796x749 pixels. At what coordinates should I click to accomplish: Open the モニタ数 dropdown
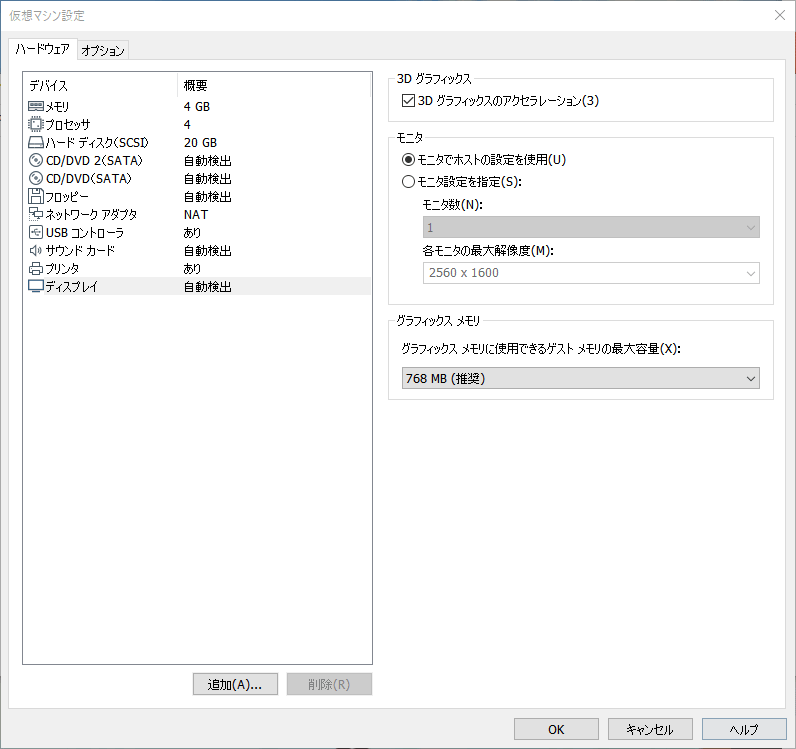pos(591,227)
